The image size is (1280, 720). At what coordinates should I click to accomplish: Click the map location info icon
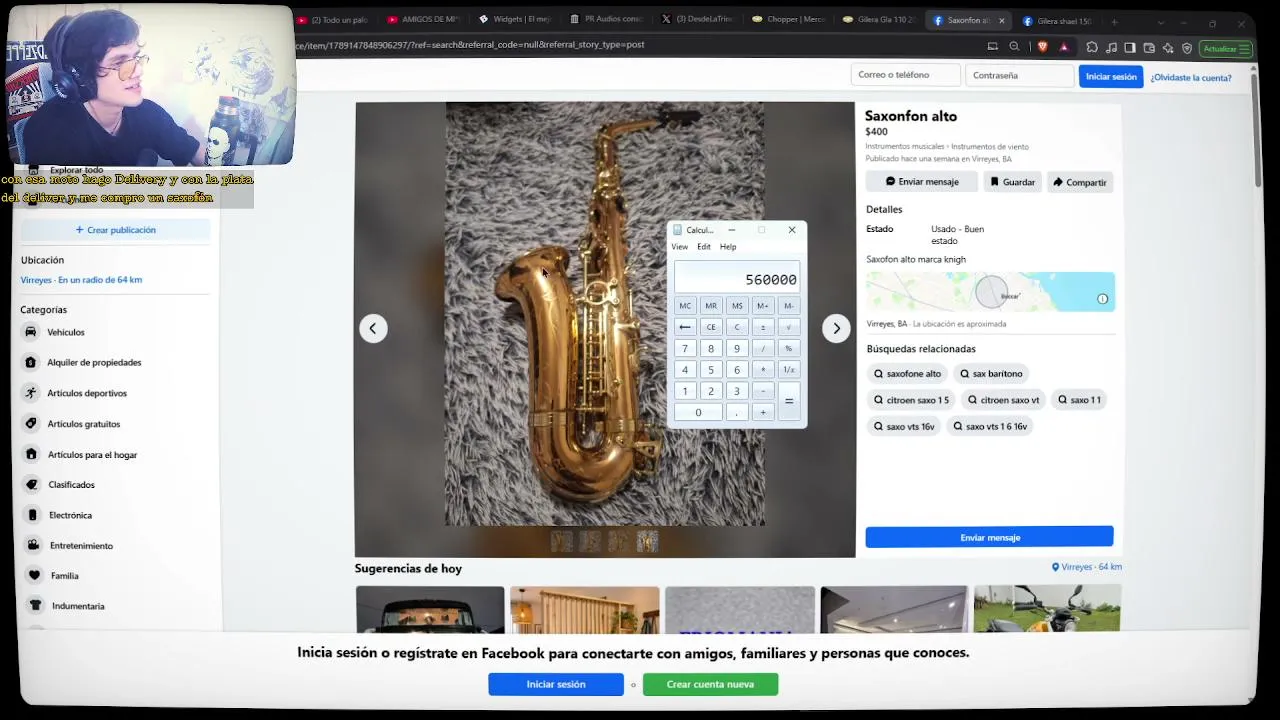1102,299
